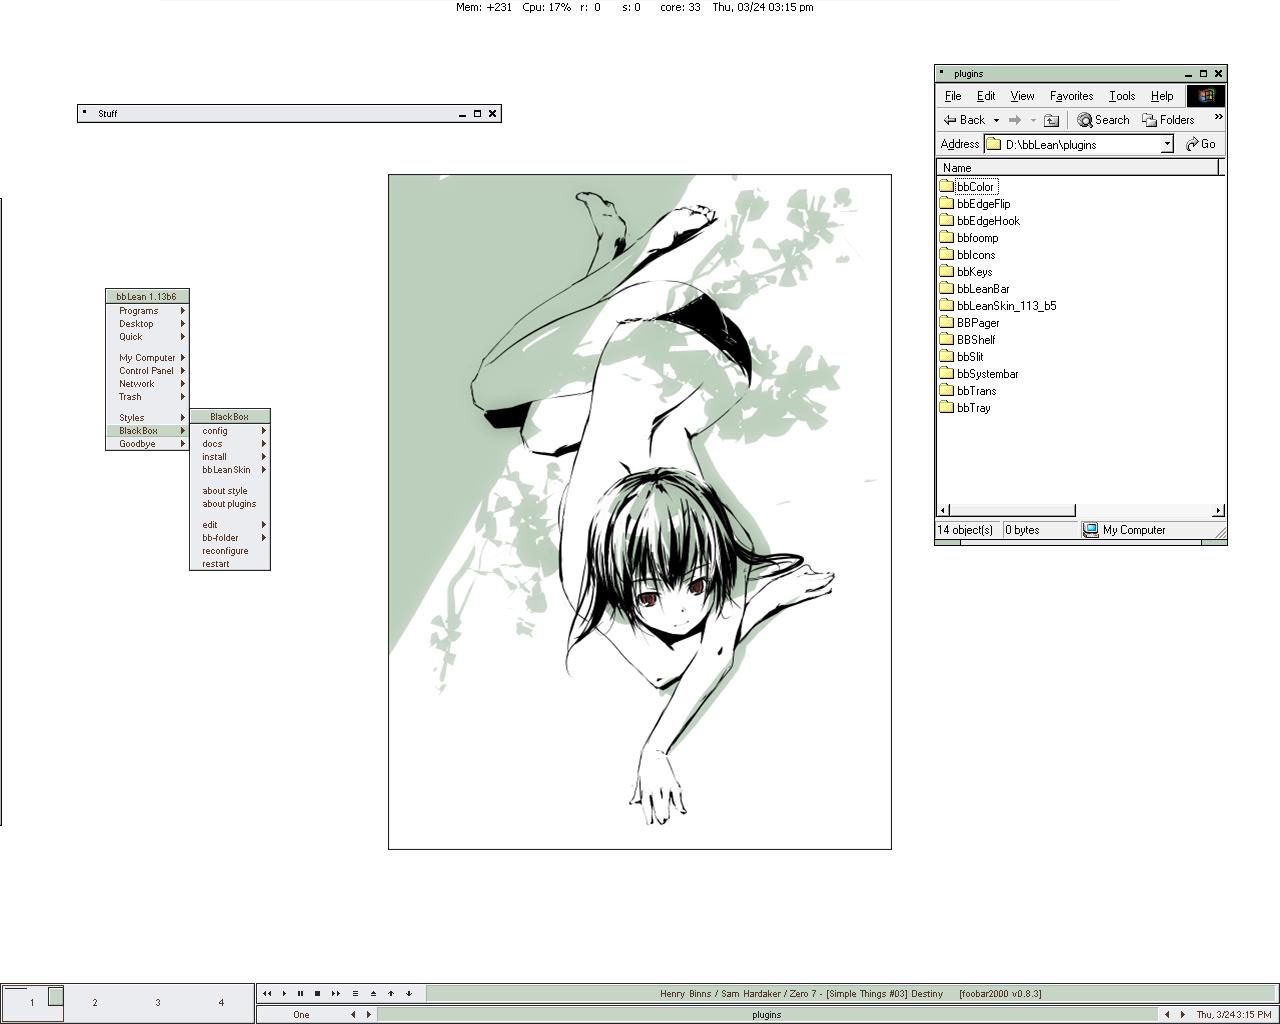Toggle the Folders pane button
This screenshot has height=1024, width=1280.
1168,120
